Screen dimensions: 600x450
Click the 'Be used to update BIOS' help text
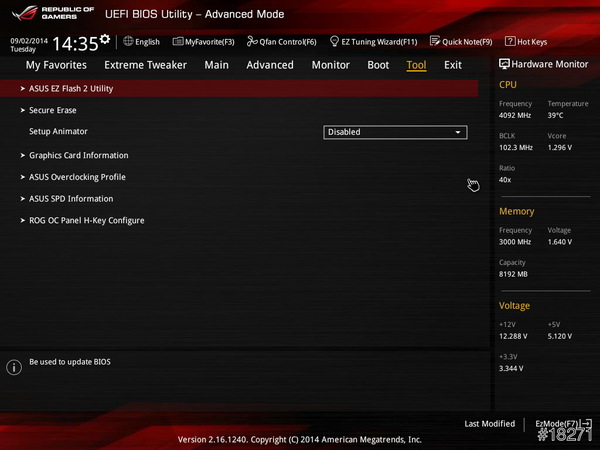[x=70, y=362]
